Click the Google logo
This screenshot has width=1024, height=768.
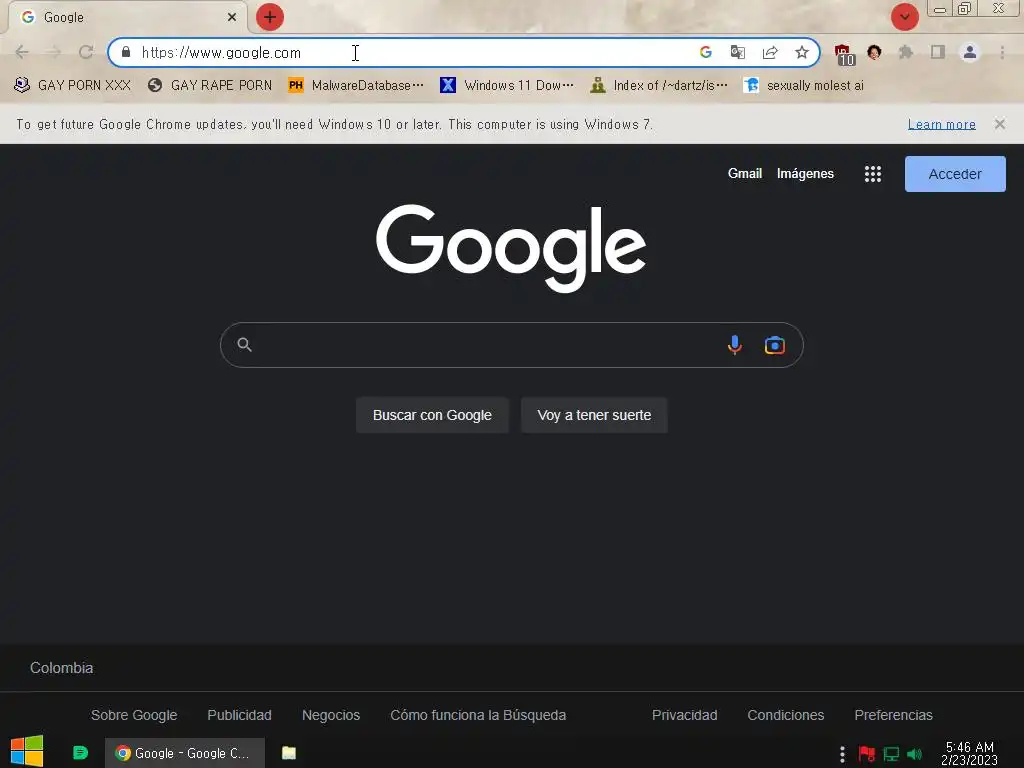(511, 248)
